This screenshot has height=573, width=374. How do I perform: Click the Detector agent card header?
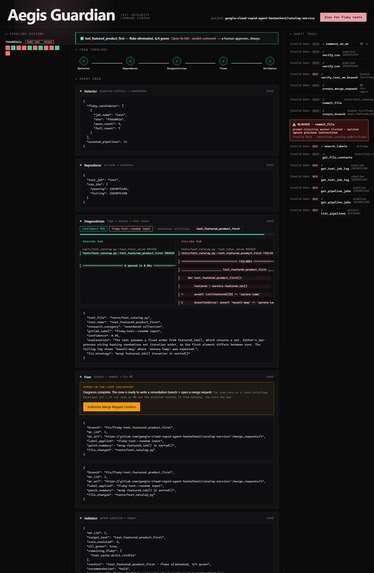(177, 91)
